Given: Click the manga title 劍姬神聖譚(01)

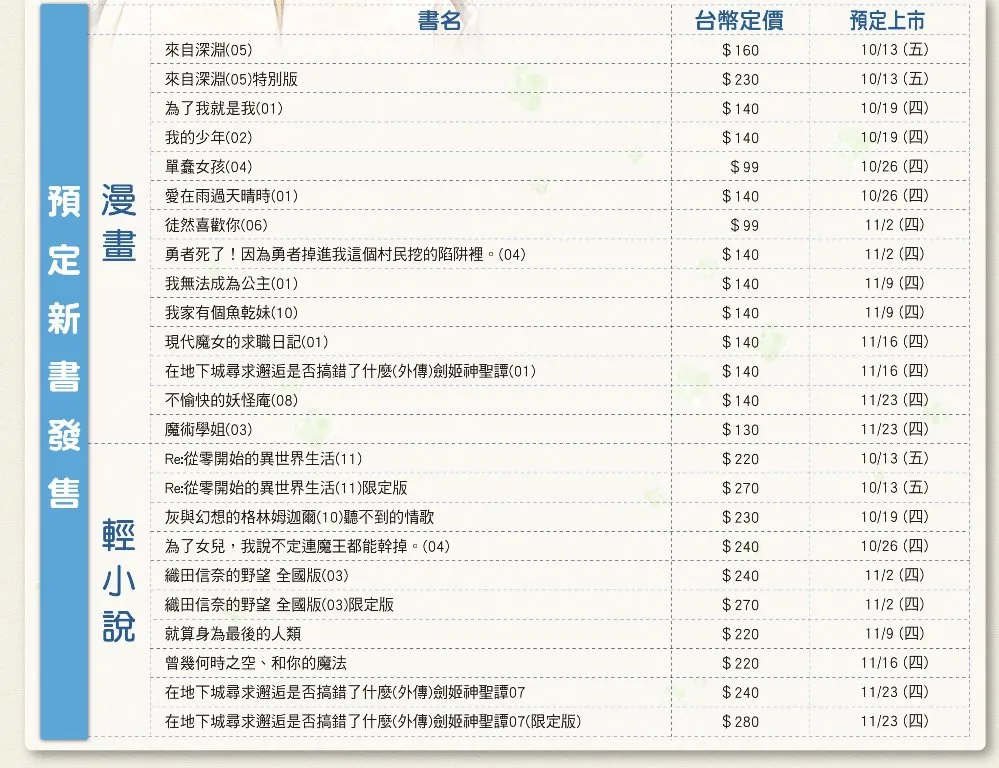Looking at the screenshot, I should (x=350, y=371).
